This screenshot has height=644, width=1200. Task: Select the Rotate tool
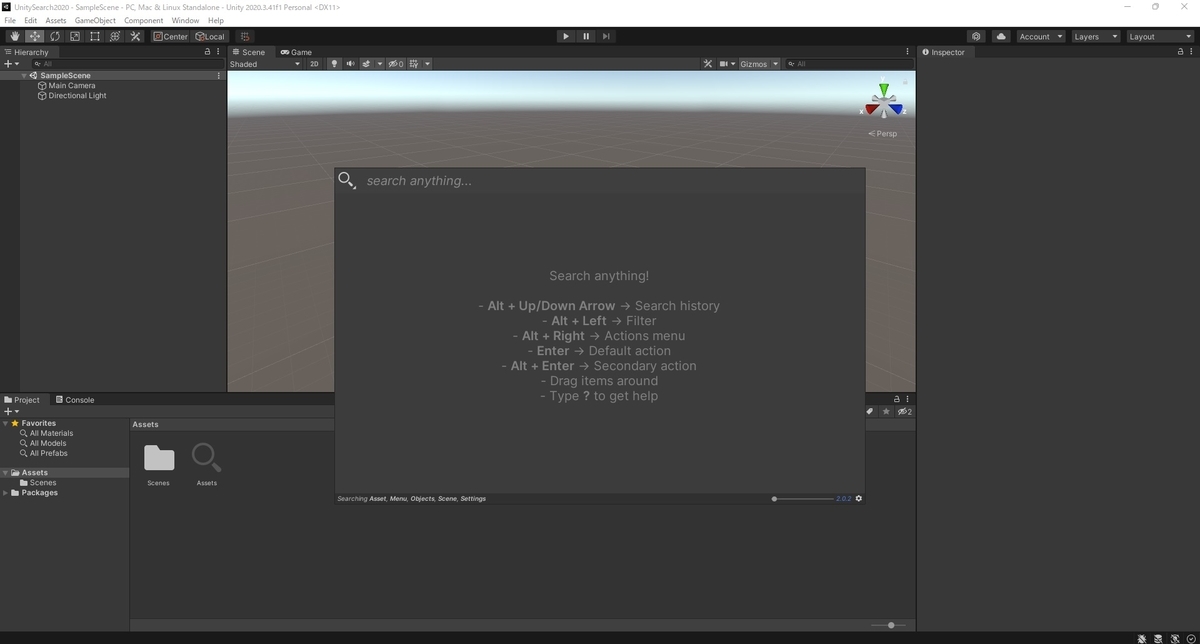tap(55, 36)
